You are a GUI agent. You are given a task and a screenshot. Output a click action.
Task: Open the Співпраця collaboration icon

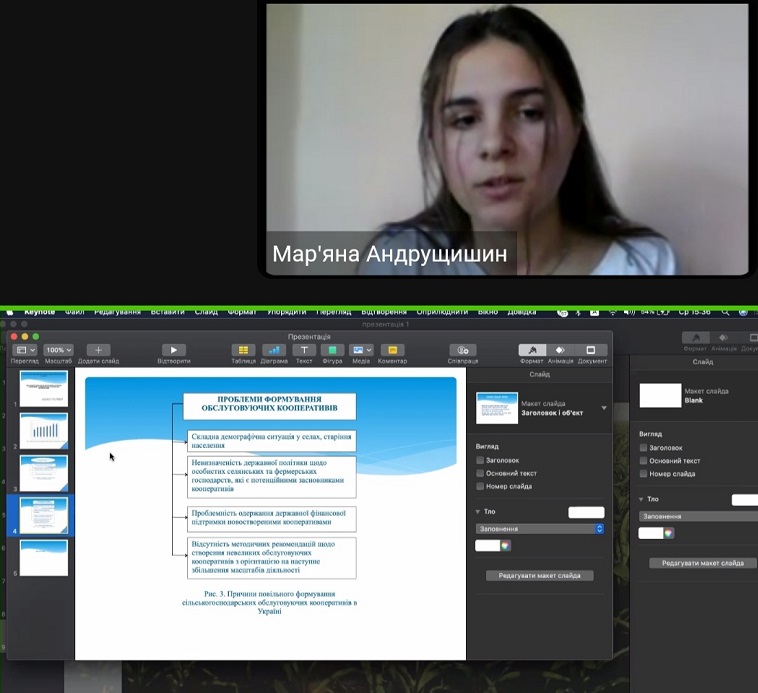pos(462,350)
